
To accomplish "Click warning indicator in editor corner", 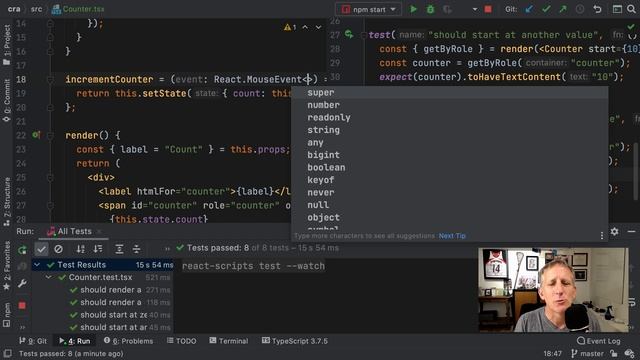I will coord(290,27).
